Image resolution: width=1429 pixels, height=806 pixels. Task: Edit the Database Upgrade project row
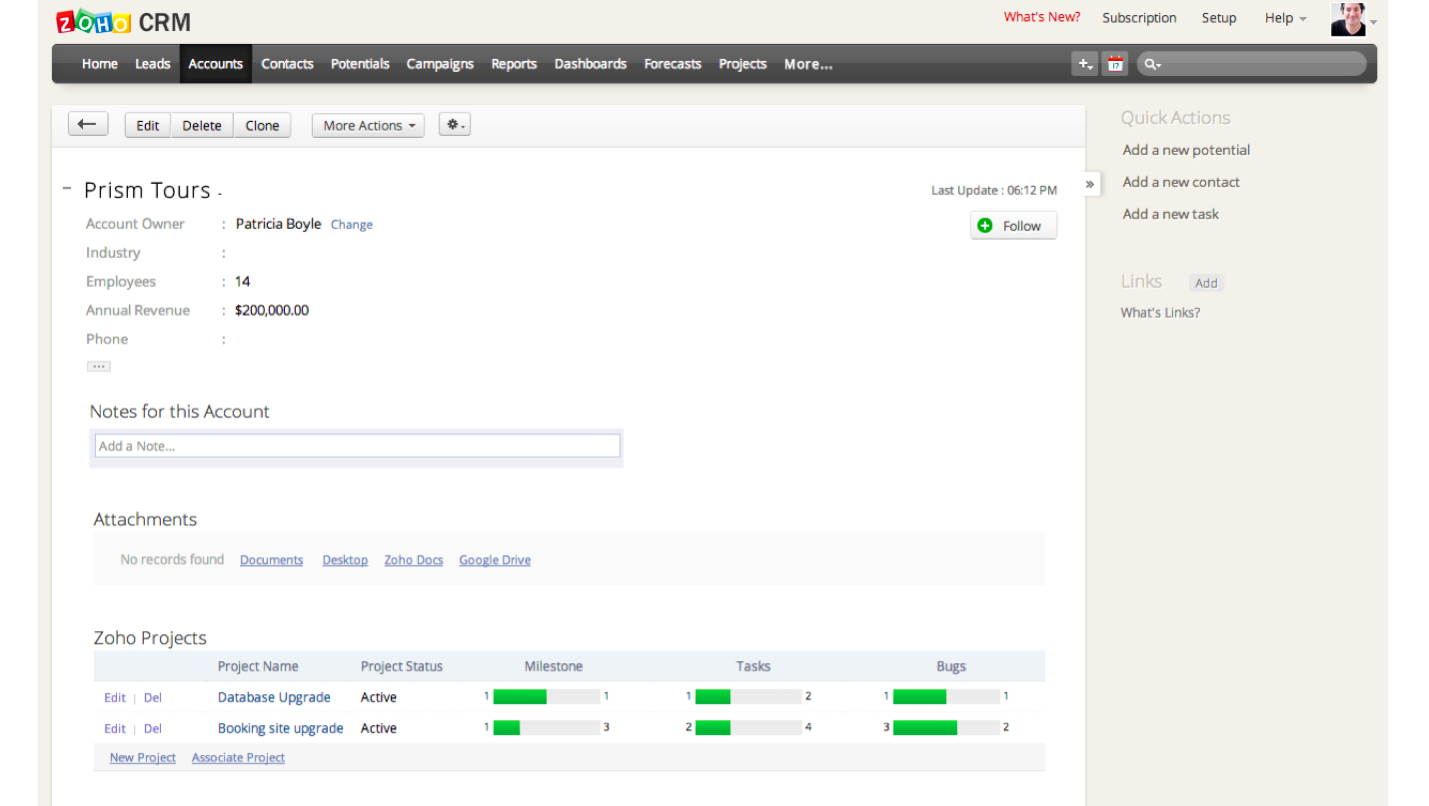pyautogui.click(x=115, y=698)
